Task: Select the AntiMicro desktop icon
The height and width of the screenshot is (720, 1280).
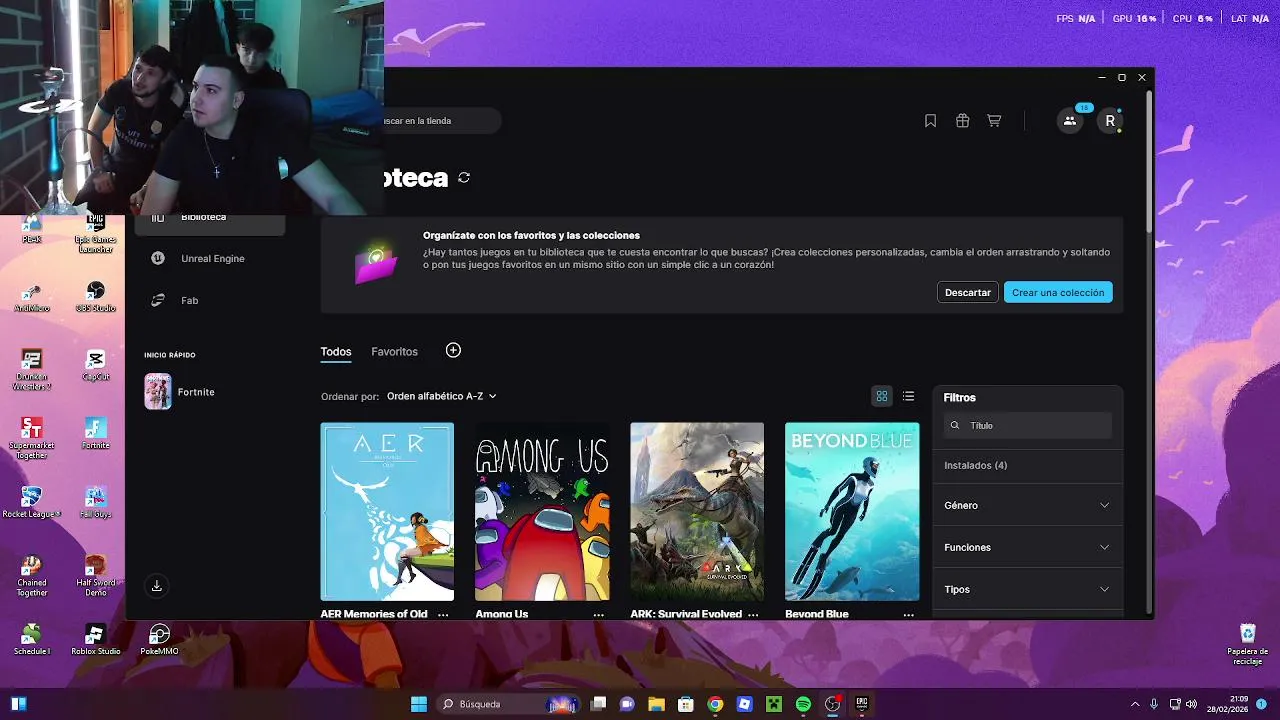Action: (31, 297)
